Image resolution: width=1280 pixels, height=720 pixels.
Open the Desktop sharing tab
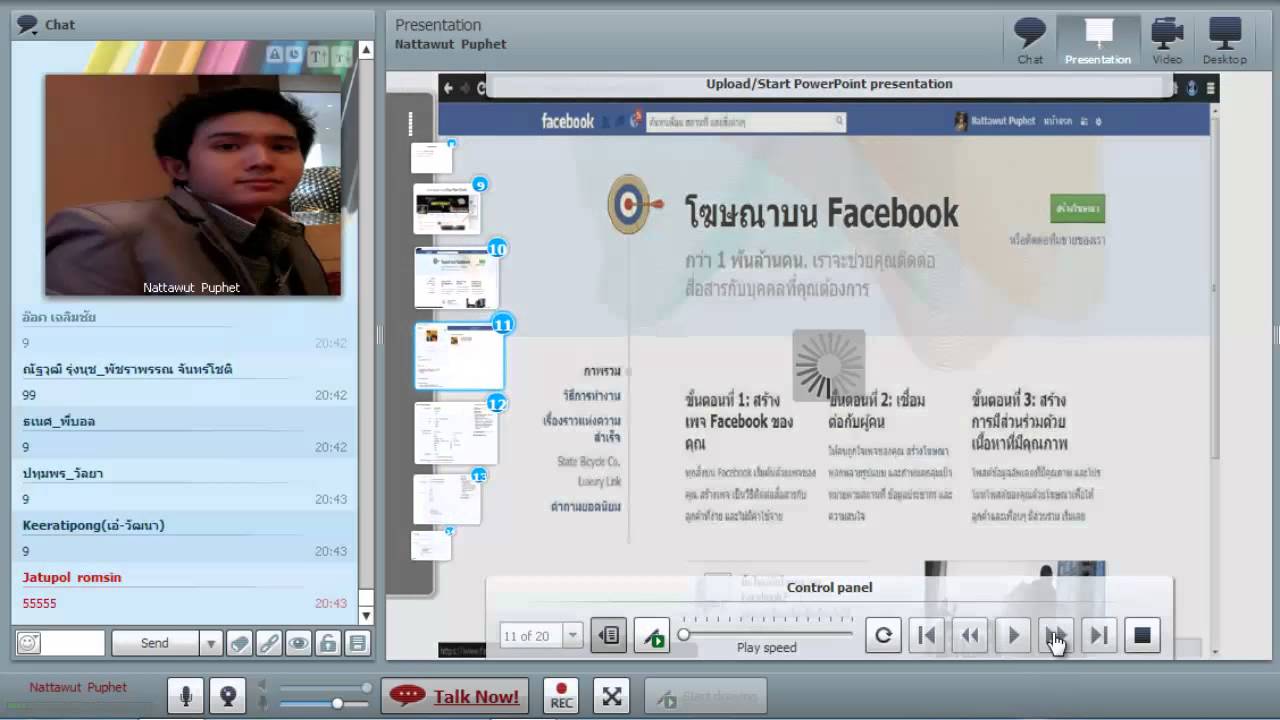pos(1225,41)
